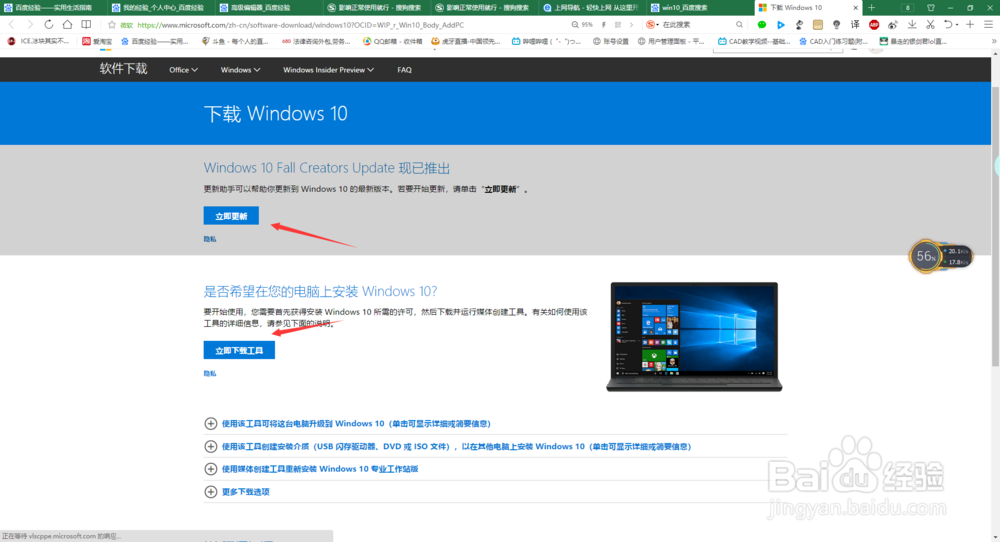1000x542 pixels.
Task: Open the red ABP adblock icon
Action: tap(874, 25)
